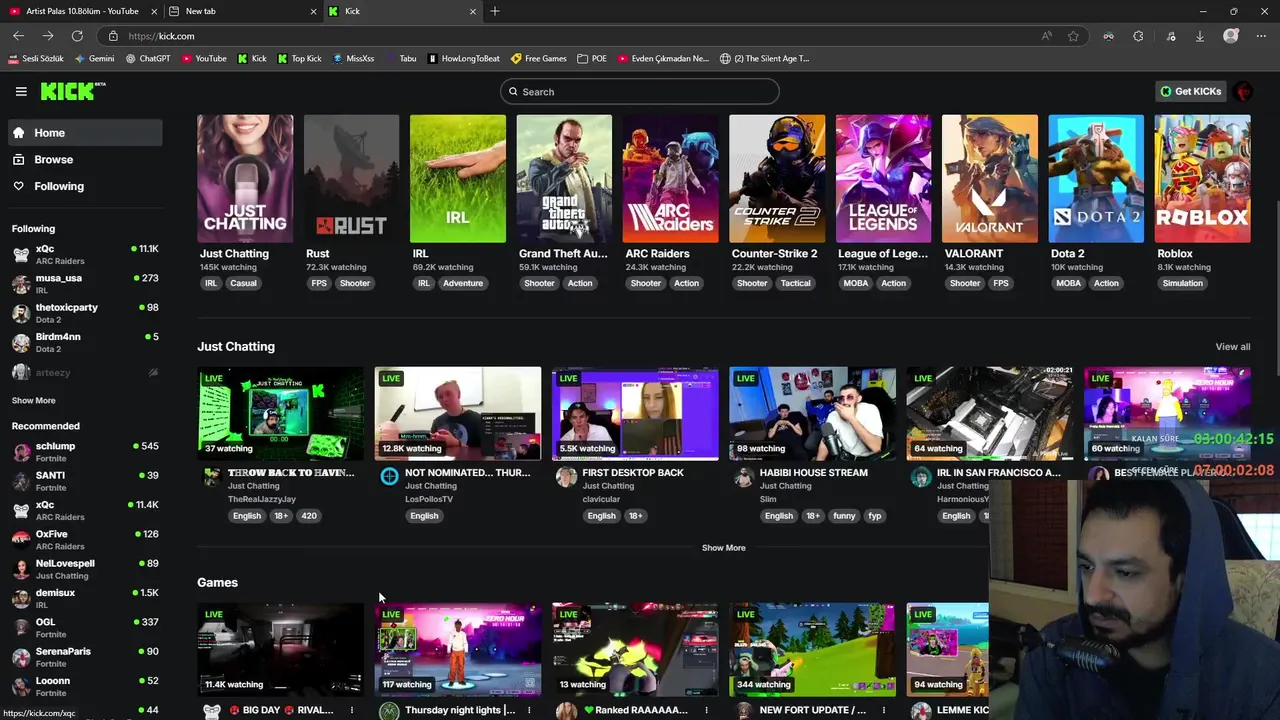This screenshot has height=720, width=1280.
Task: Open the NEW FORT UPDATE stream thumbnail
Action: tap(812, 649)
